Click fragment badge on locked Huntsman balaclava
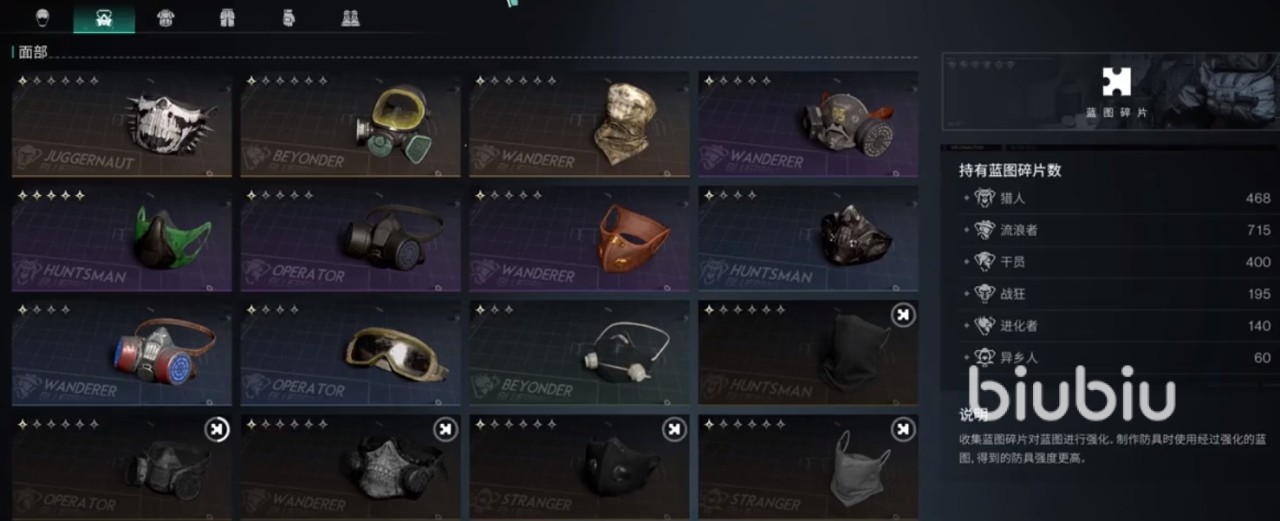This screenshot has height=521, width=1280. click(903, 316)
